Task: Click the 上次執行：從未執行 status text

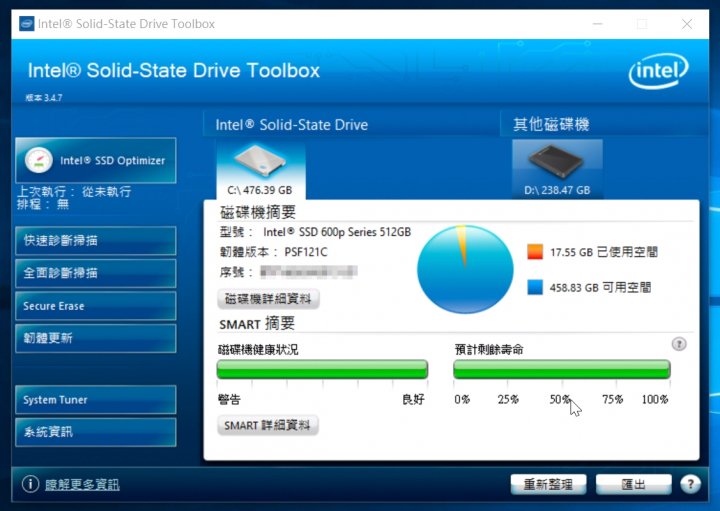Action: (74, 191)
